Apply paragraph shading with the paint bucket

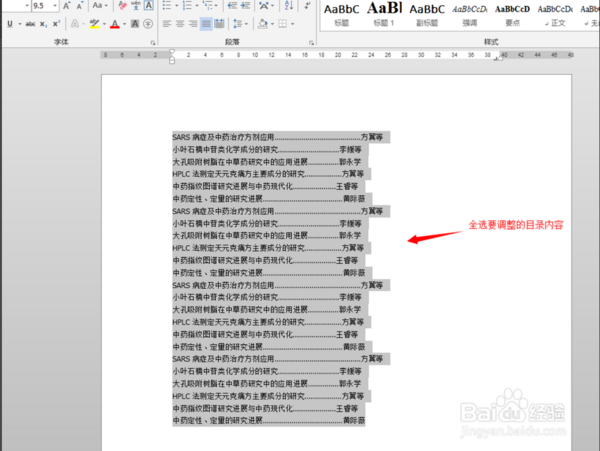coord(262,24)
